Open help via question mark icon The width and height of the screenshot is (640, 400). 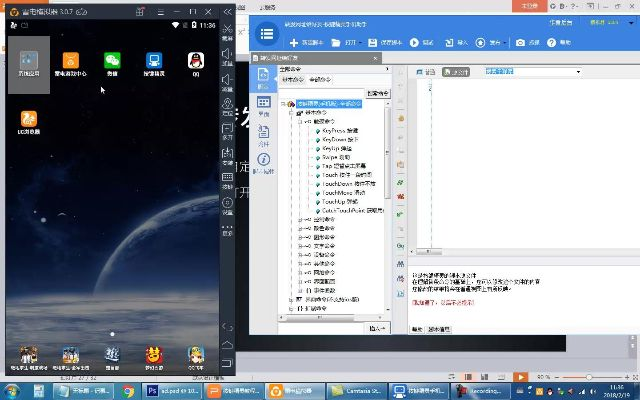[553, 43]
